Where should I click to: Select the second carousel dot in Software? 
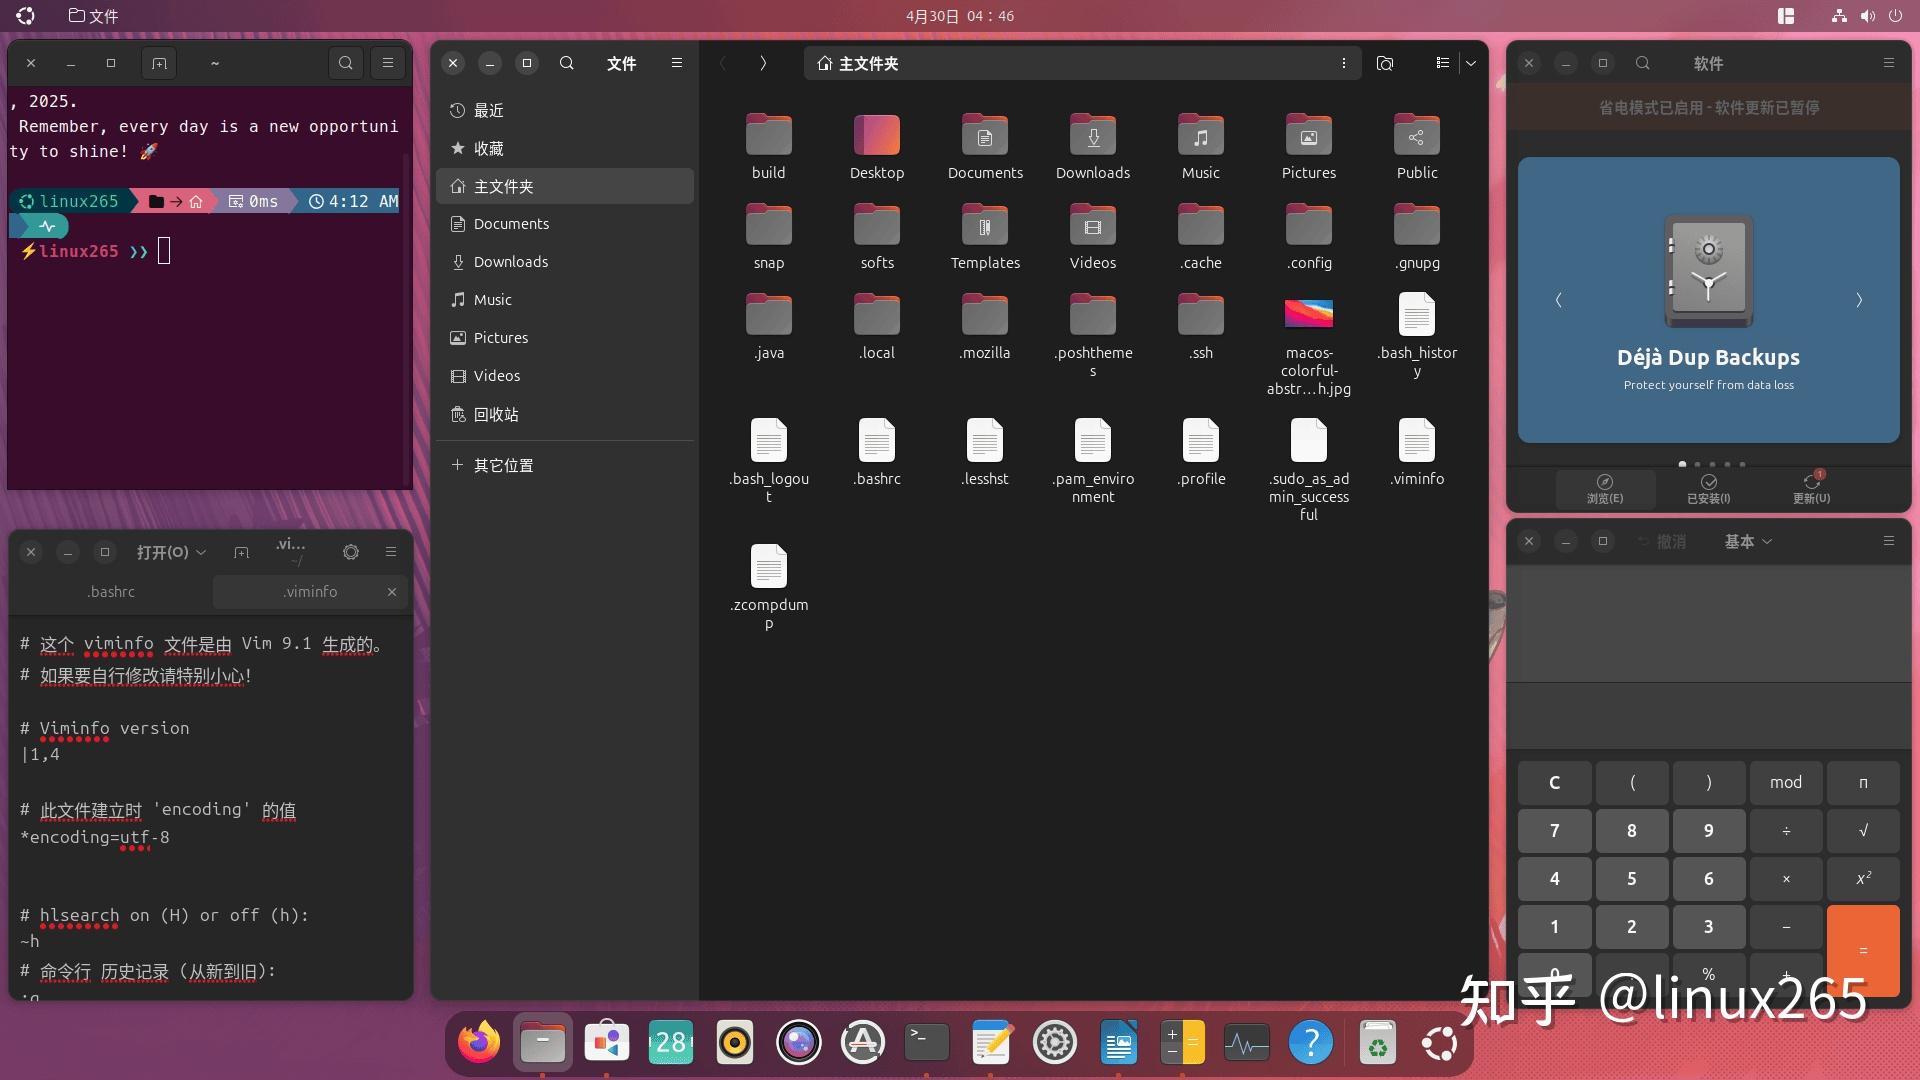(x=1697, y=464)
